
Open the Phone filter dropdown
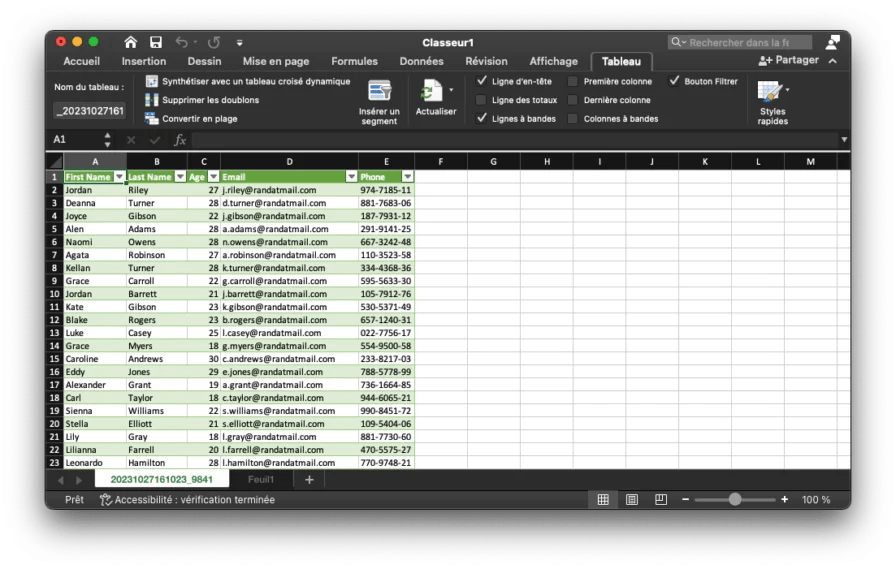coord(407,177)
